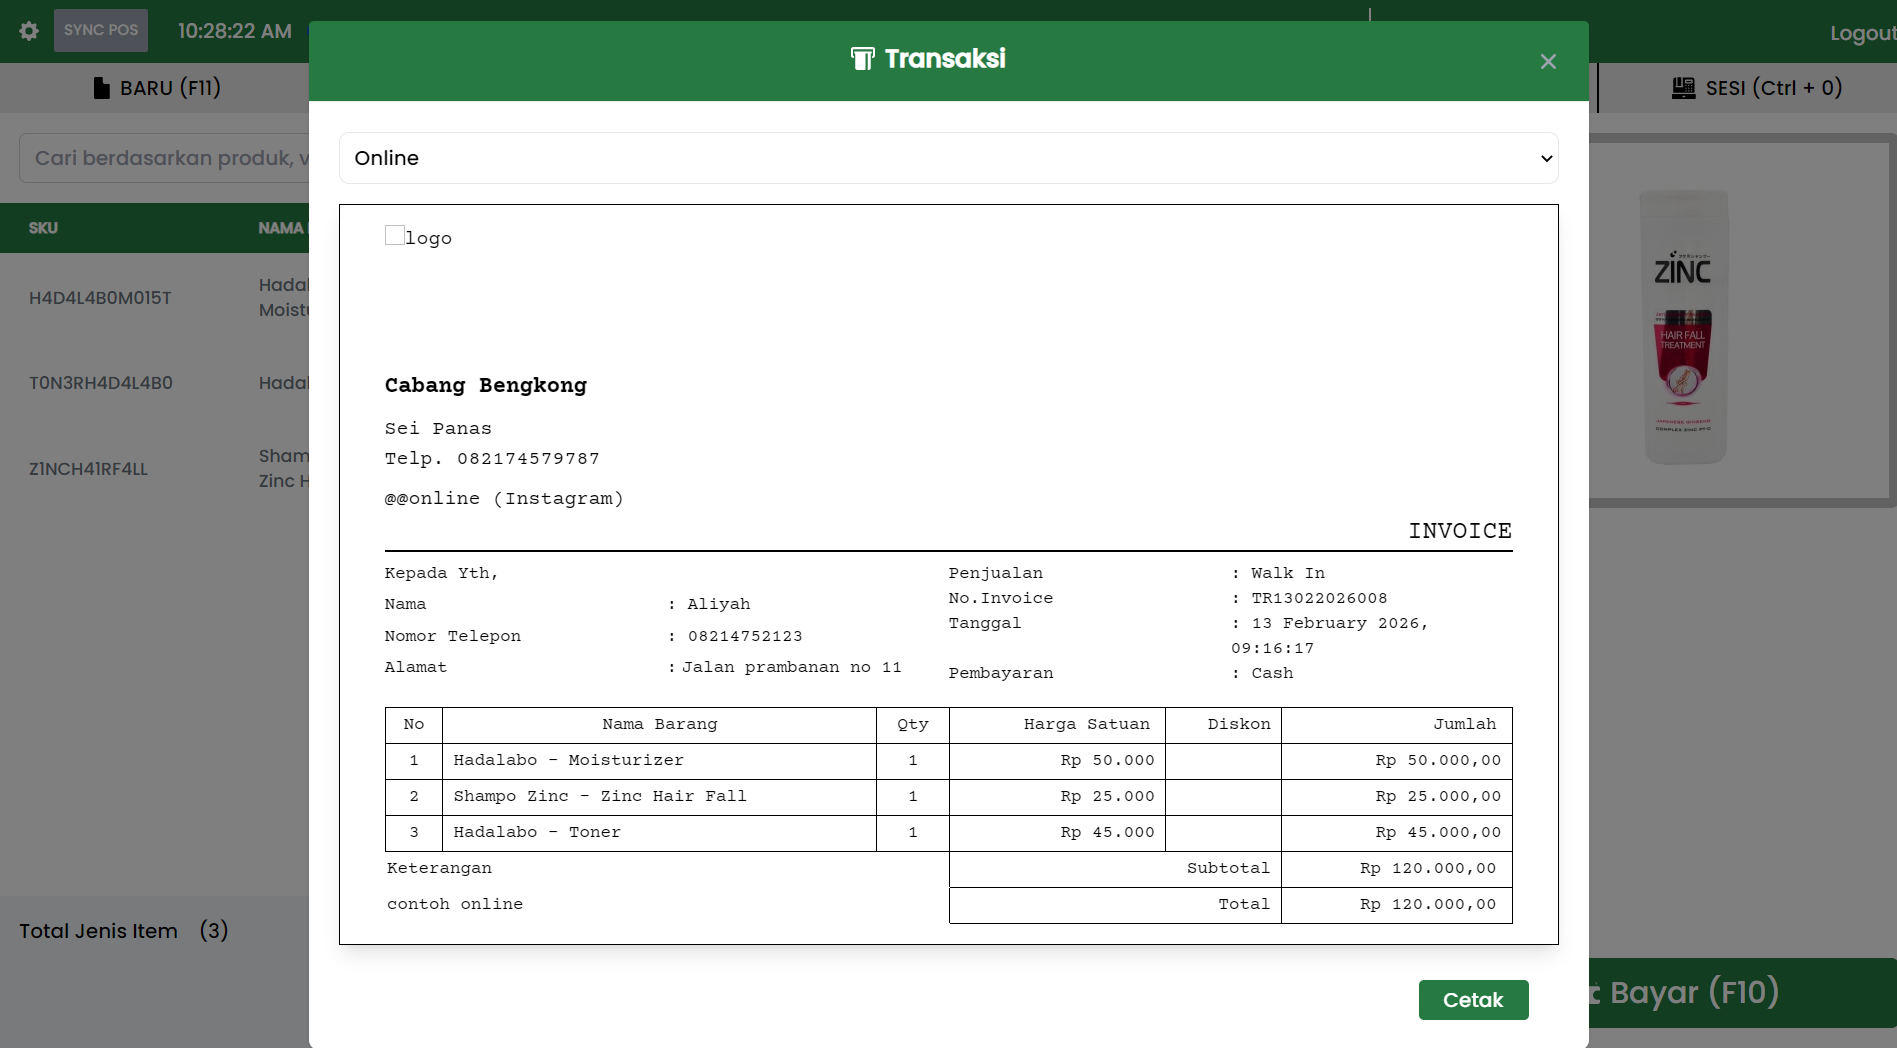Click the Transaksi header receipt icon
The height and width of the screenshot is (1048, 1897).
(862, 59)
